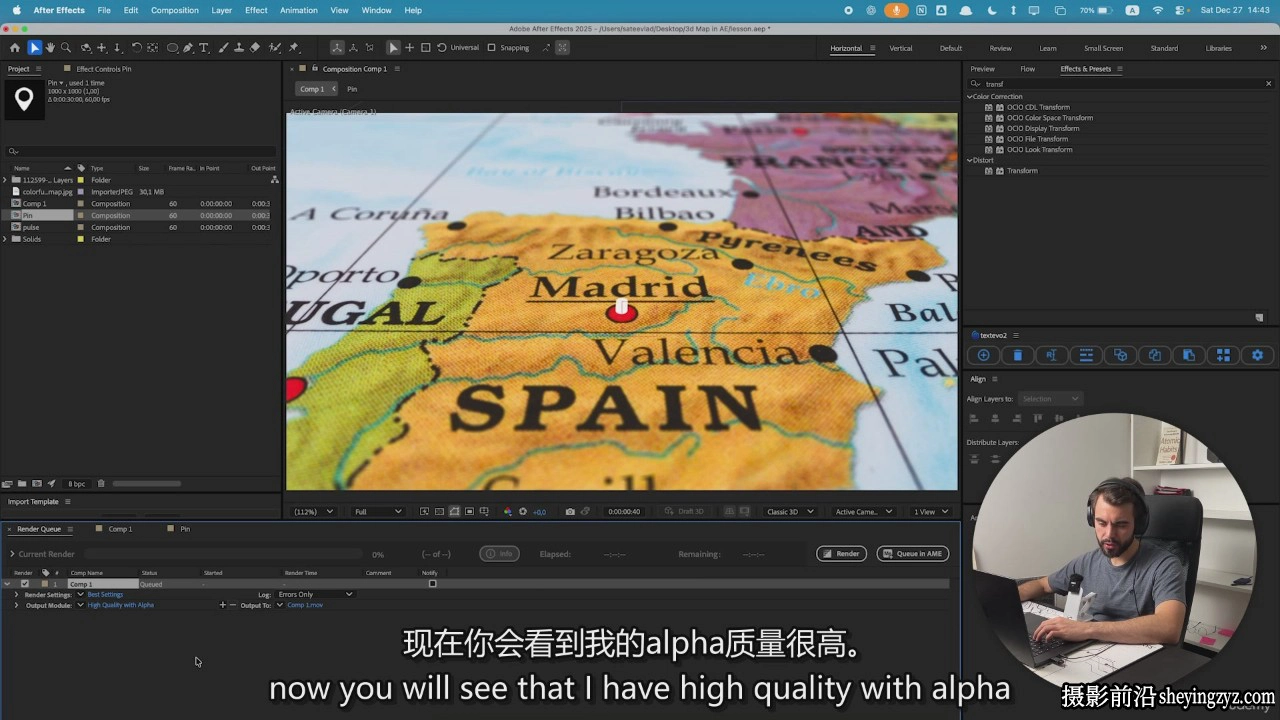Click the textevo2 text lines icon
This screenshot has width=1280, height=720.
tap(1085, 355)
